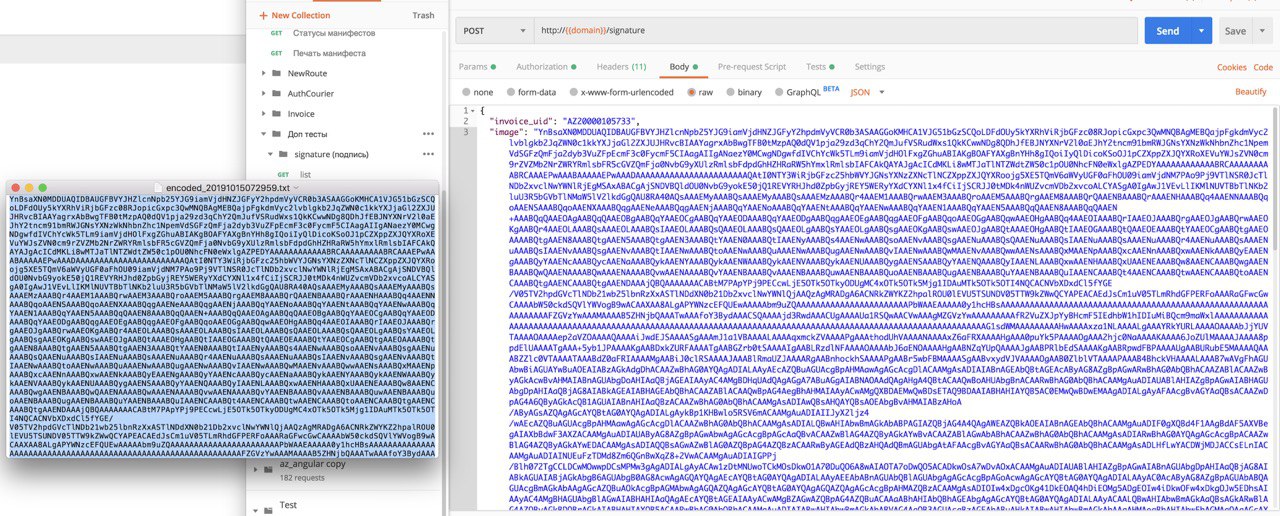Screen dimensions: 1280x516
Task: Select the form-data body type
Action: click(x=509, y=91)
